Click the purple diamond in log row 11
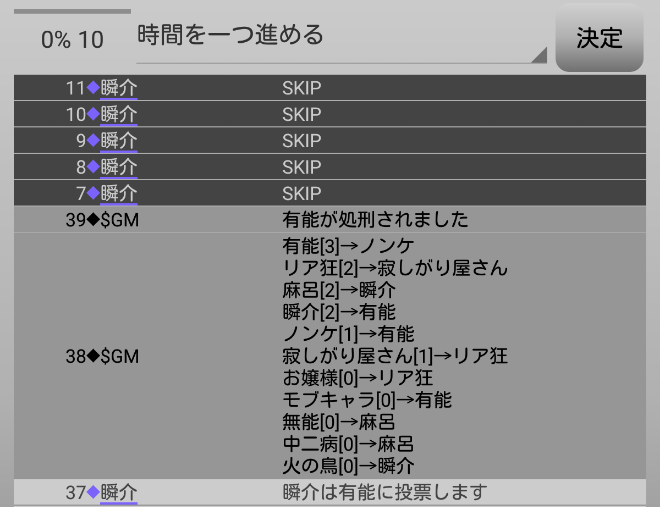Screen dimensions: 660x507 tap(94, 88)
